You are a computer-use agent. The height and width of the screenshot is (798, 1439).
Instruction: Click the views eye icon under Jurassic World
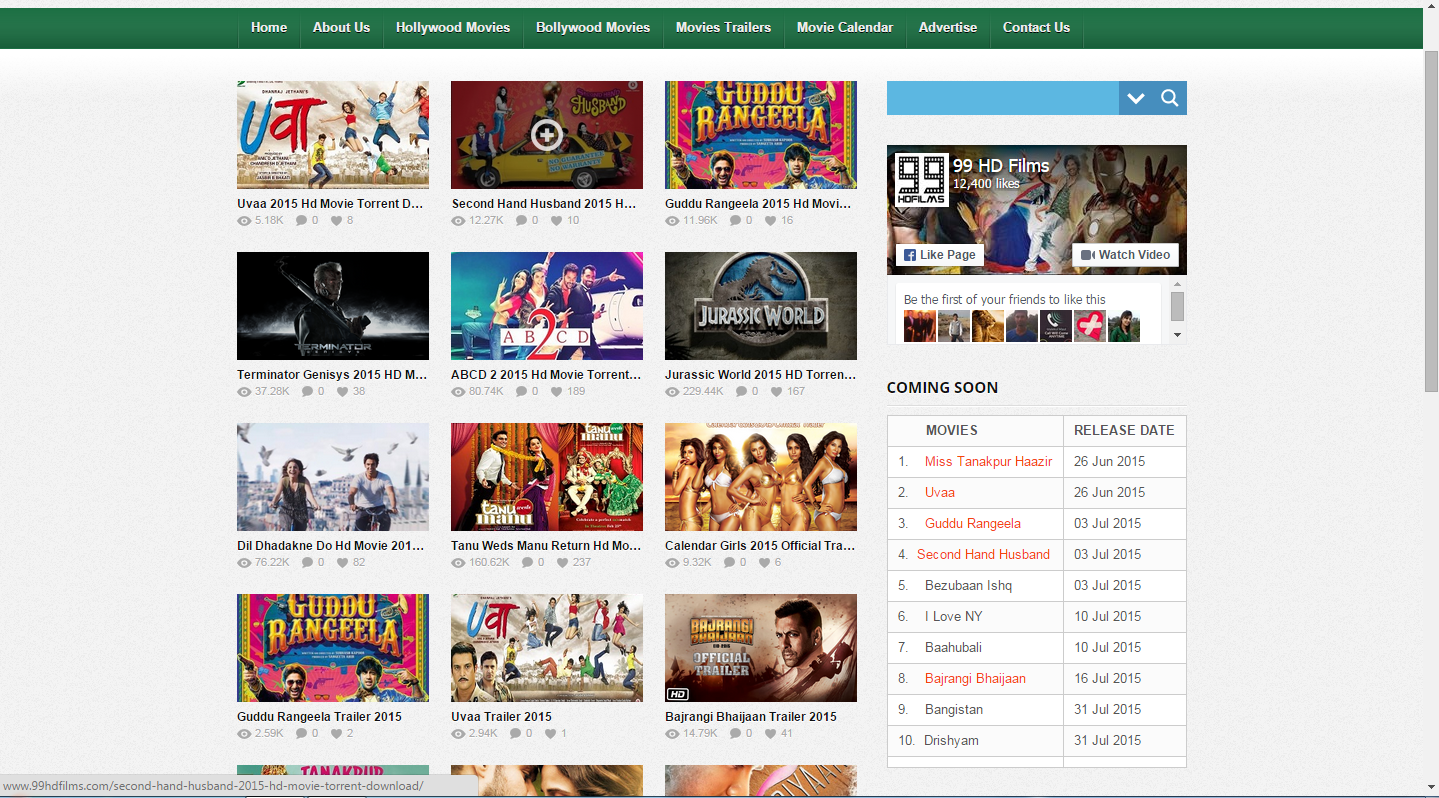coord(672,392)
